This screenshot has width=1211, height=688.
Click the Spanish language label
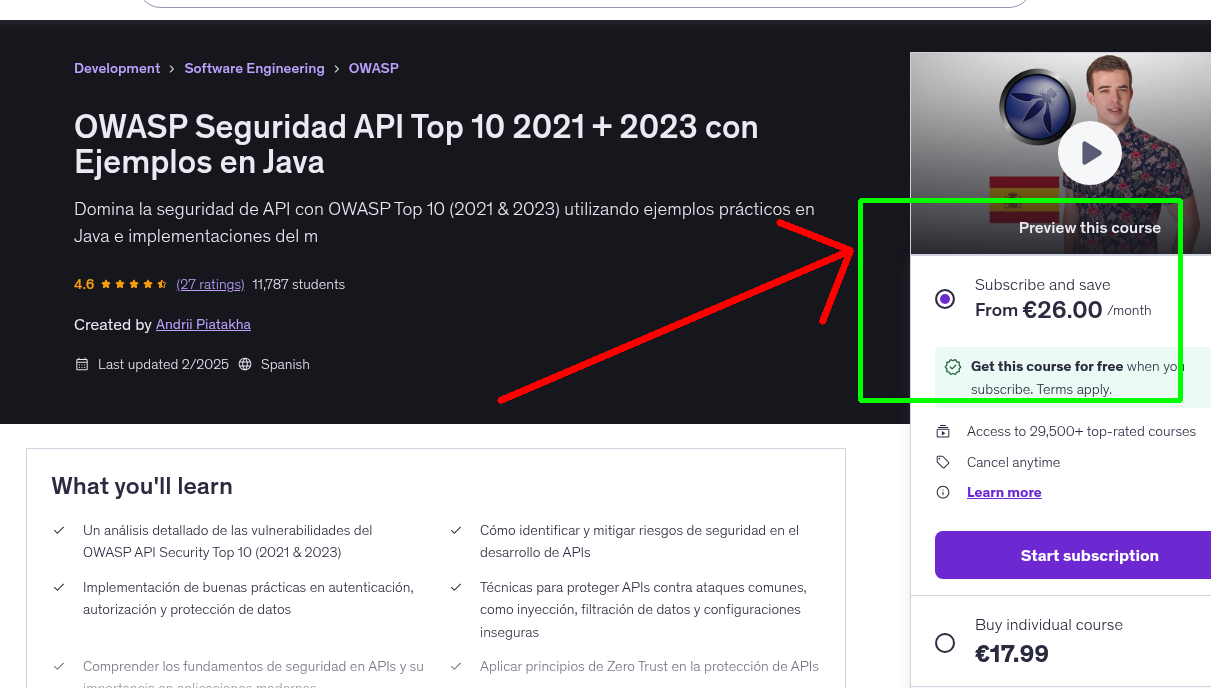click(x=285, y=364)
